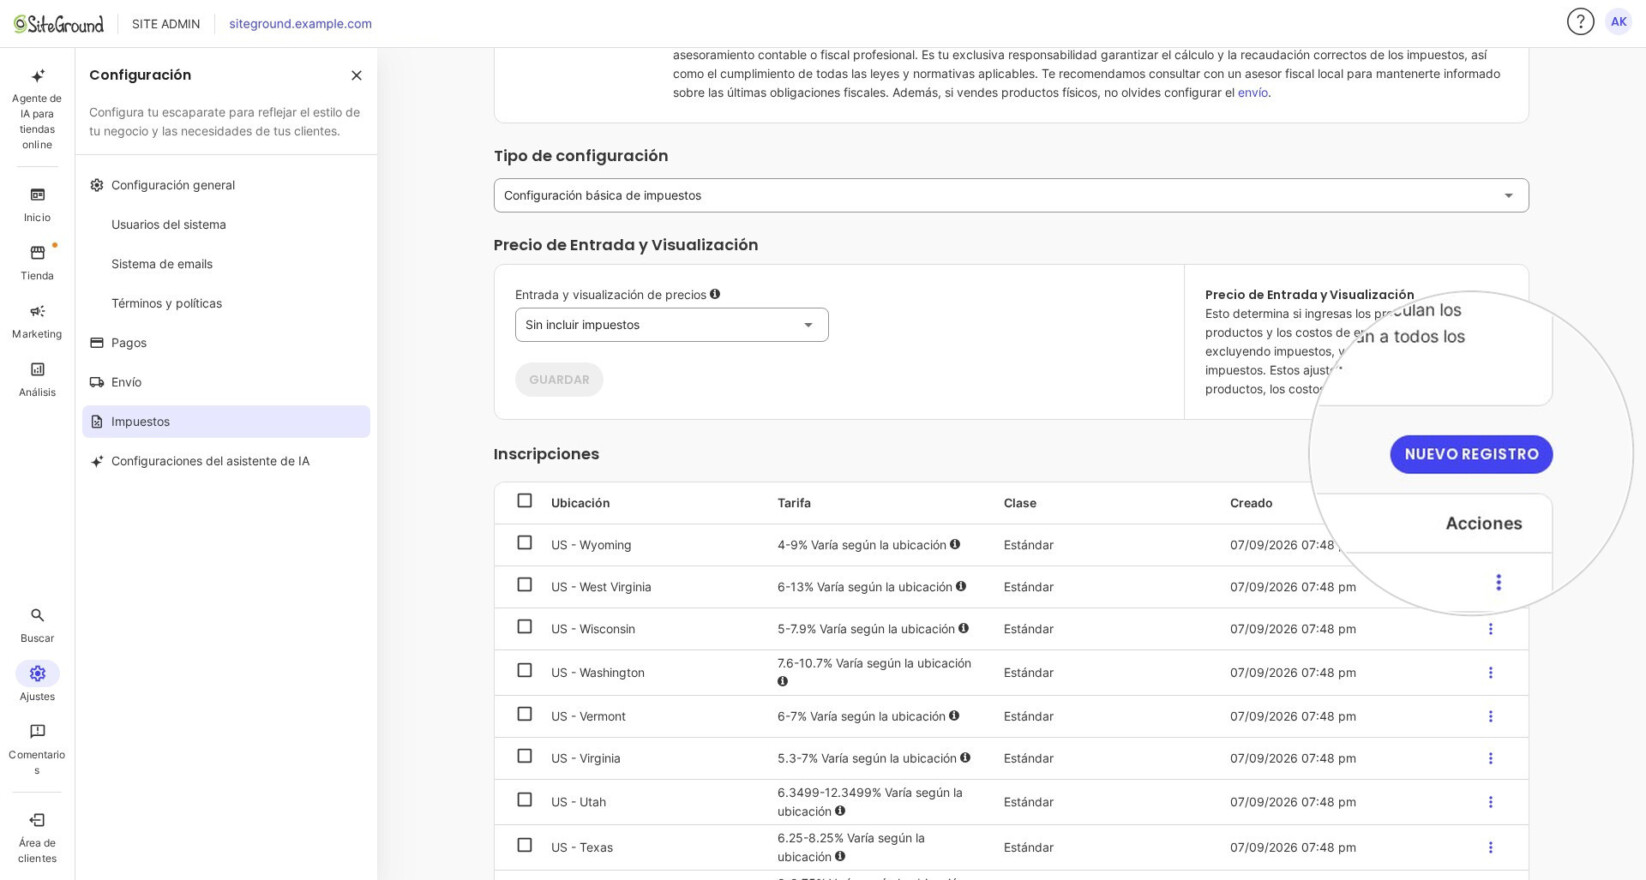Click the GUARDAR button
Image resolution: width=1646 pixels, height=880 pixels.
pyautogui.click(x=559, y=380)
